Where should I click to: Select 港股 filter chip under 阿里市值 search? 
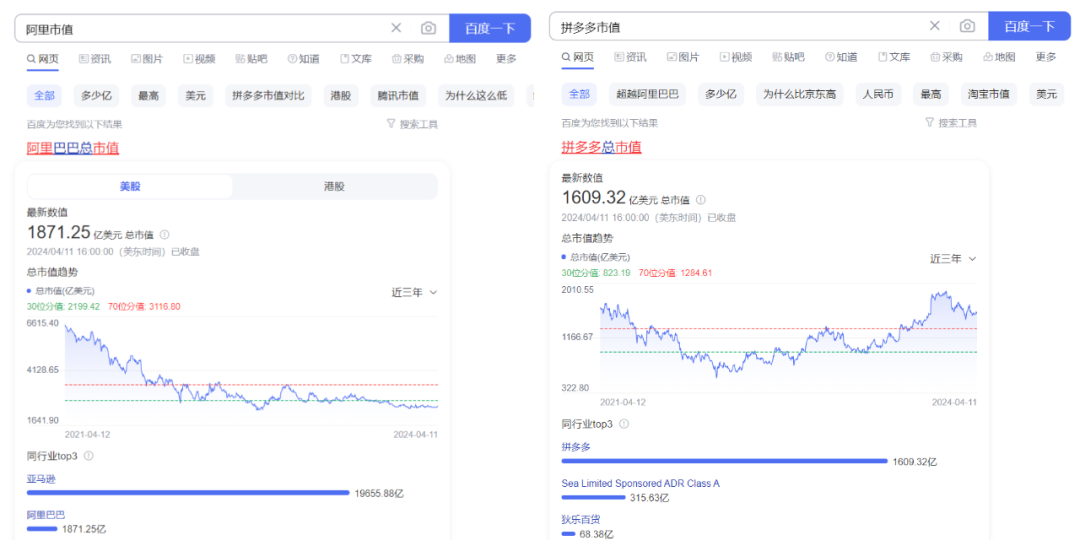coord(340,96)
